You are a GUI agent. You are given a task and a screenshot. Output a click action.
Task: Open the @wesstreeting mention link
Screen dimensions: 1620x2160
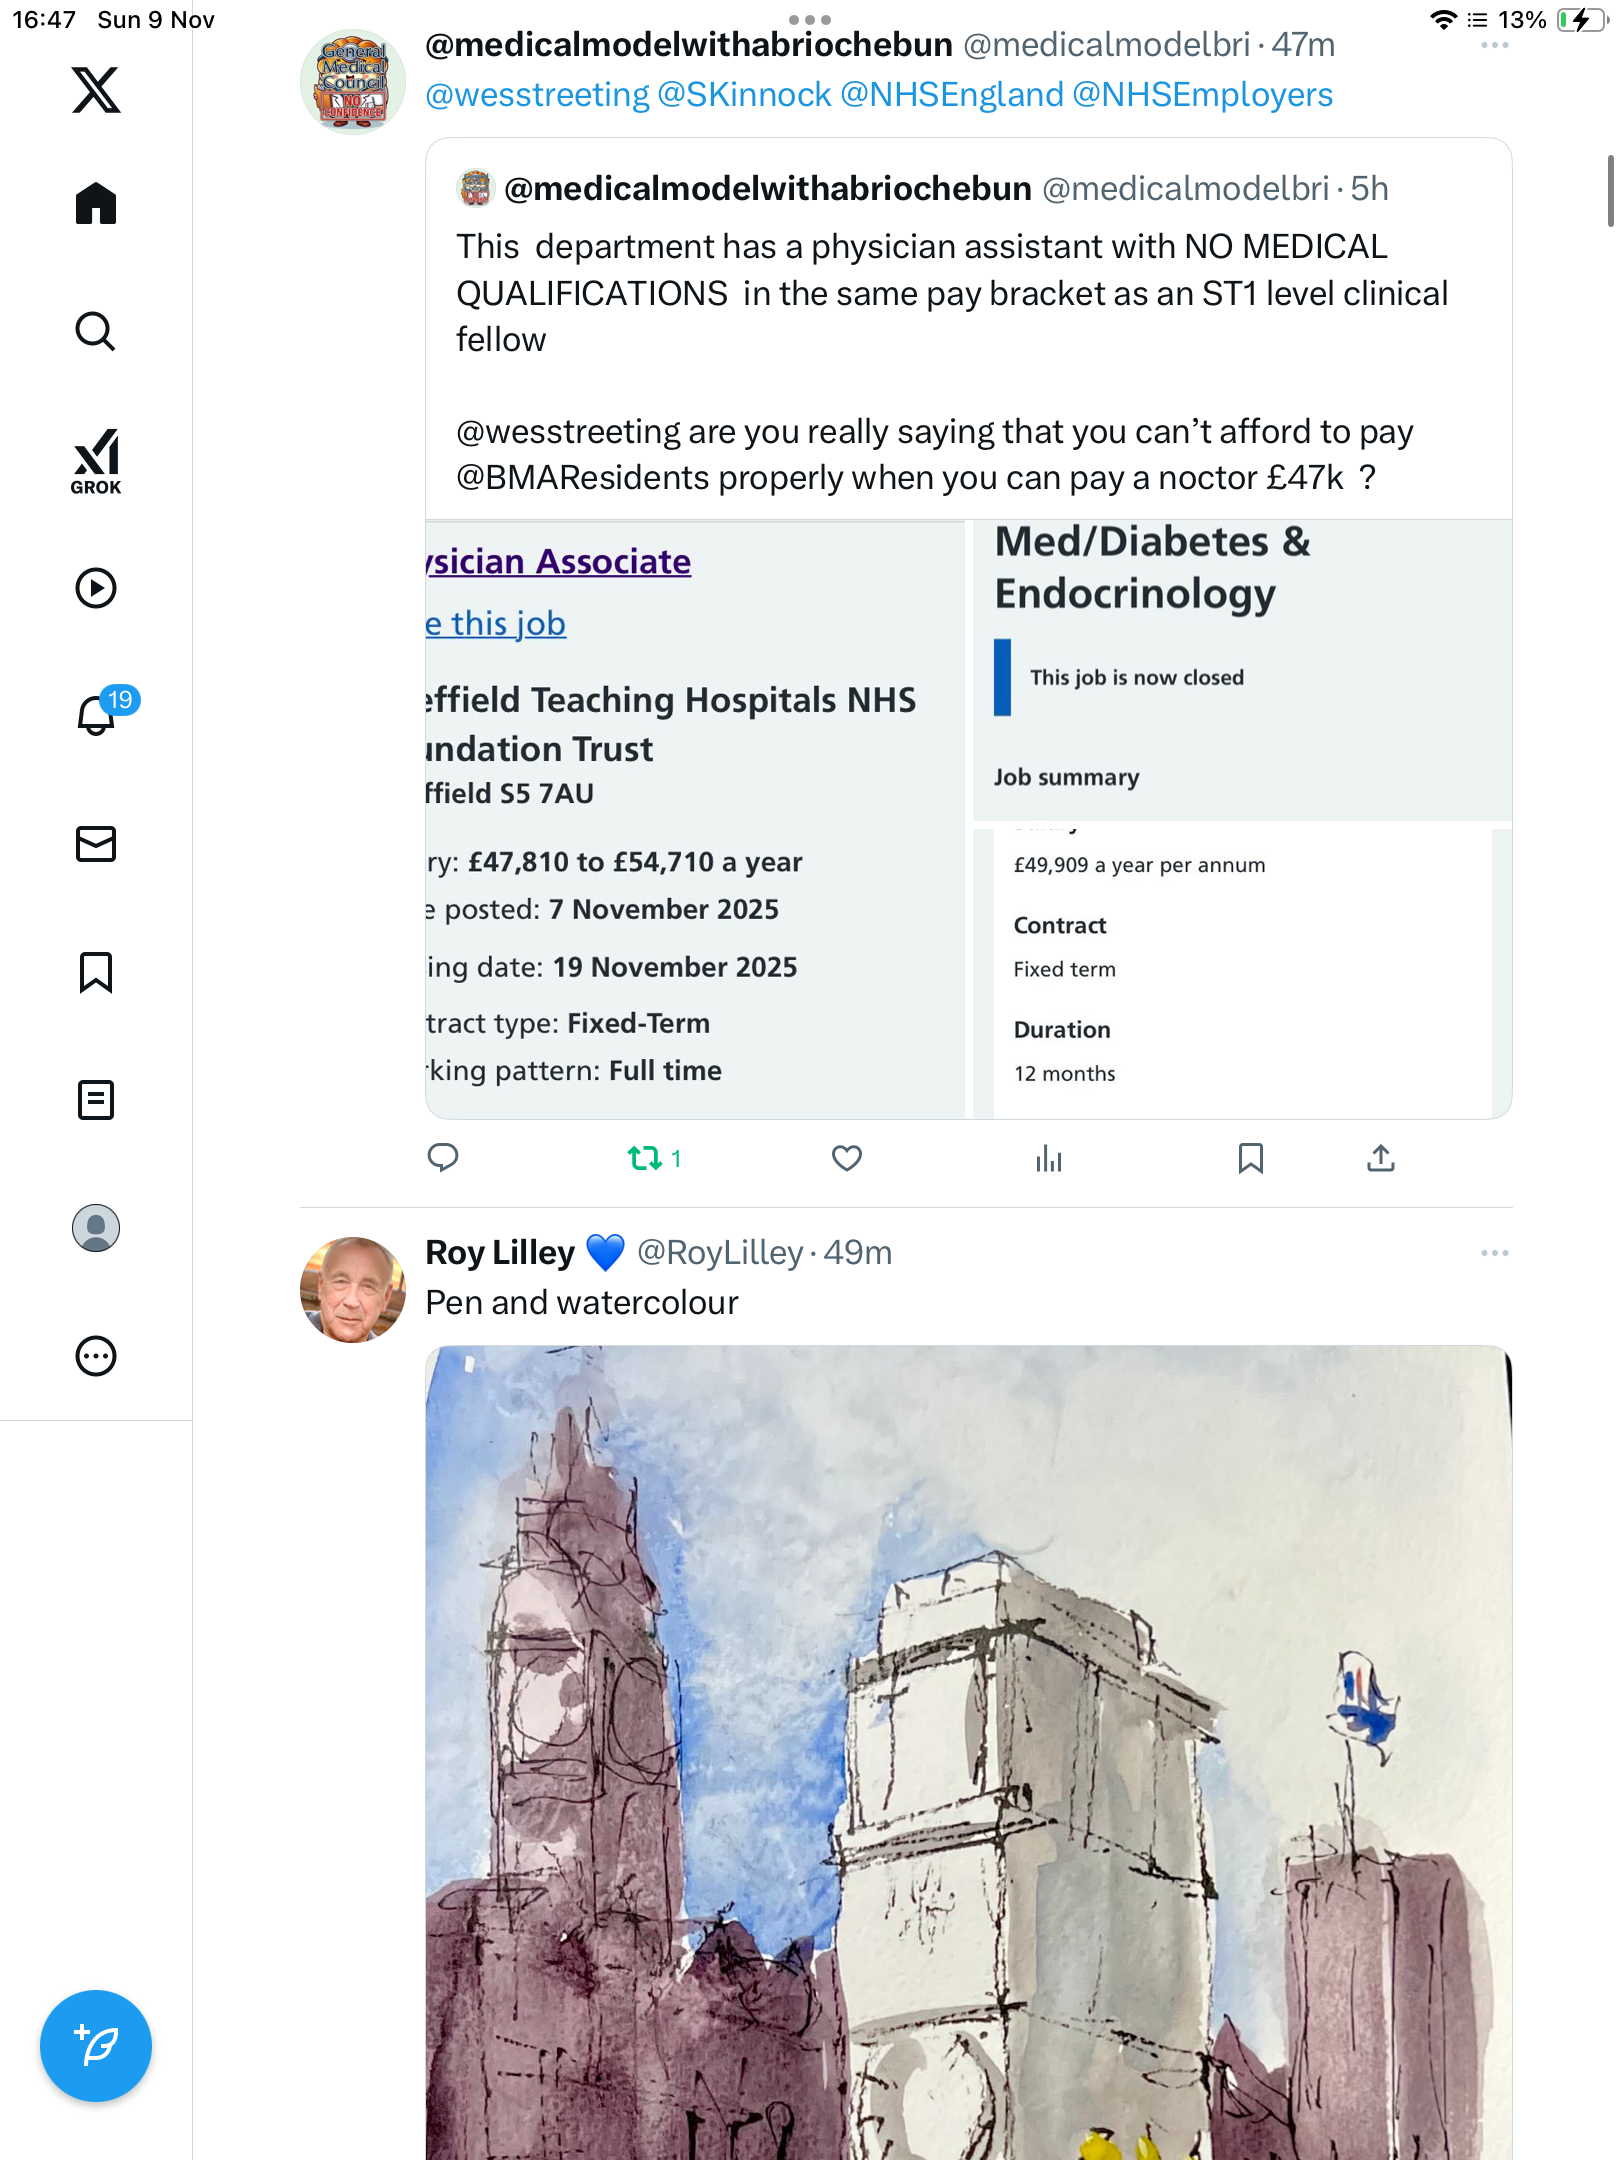(x=537, y=95)
